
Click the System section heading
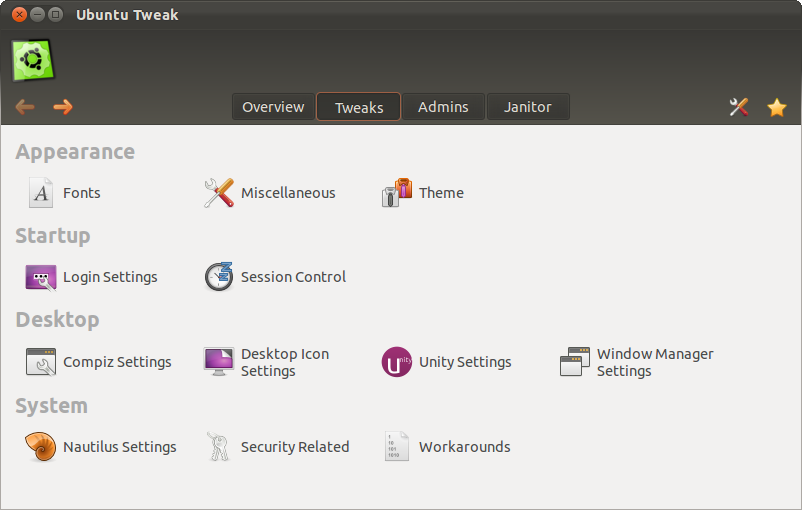pos(51,406)
